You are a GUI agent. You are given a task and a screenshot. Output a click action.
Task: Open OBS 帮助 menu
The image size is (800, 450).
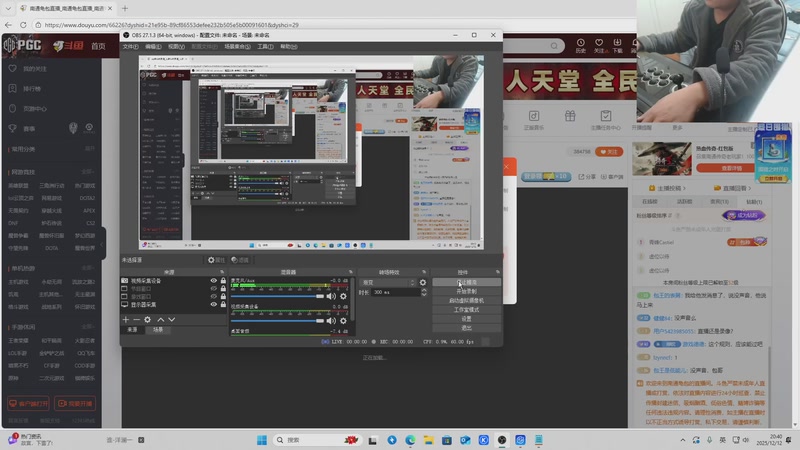[288, 46]
